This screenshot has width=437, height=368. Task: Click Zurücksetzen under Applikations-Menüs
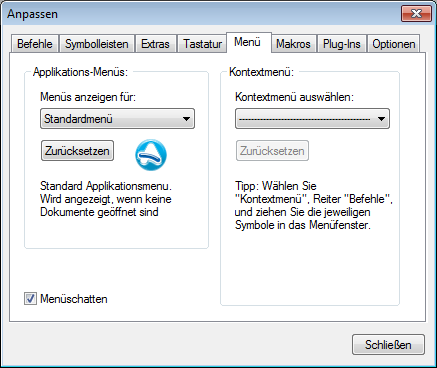click(77, 151)
